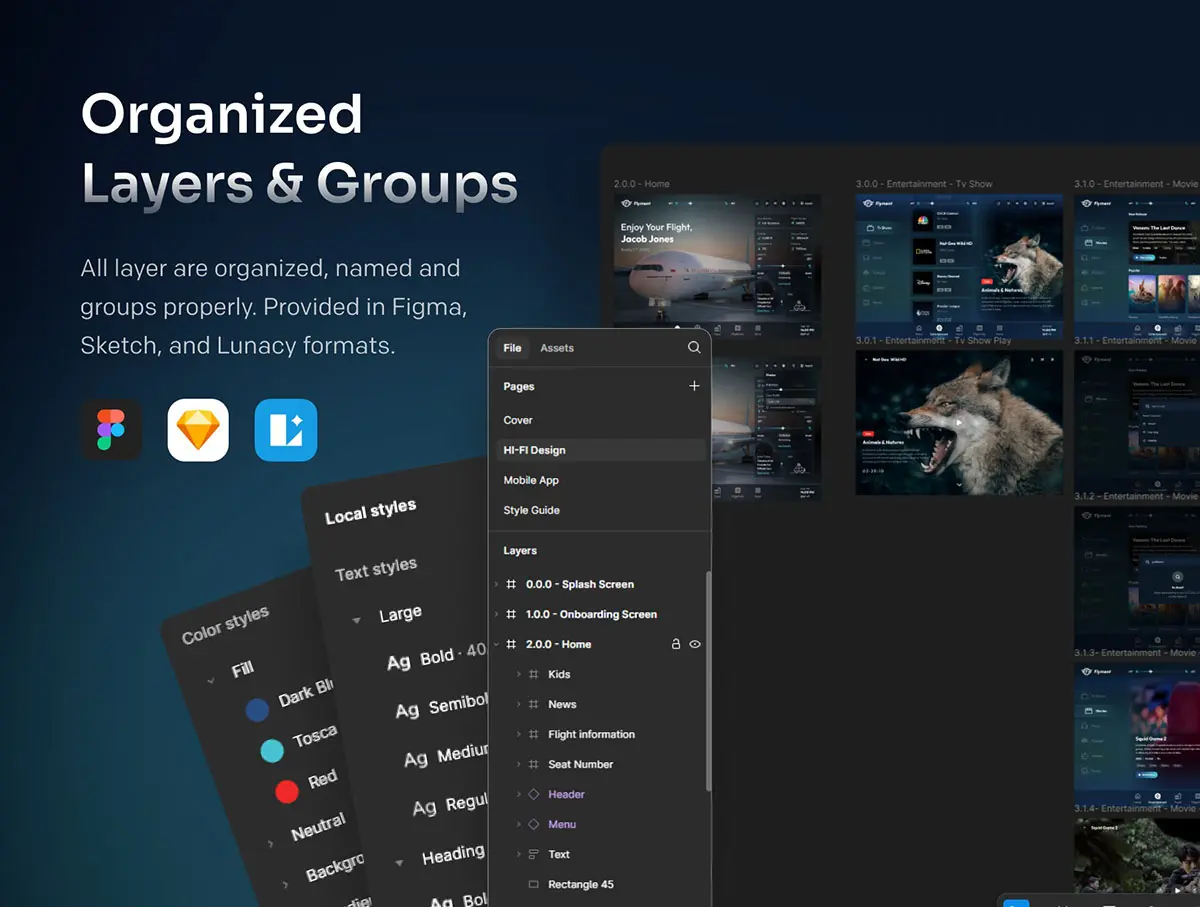
Task: Click the frame icon beside Seat Number
Action: click(533, 764)
